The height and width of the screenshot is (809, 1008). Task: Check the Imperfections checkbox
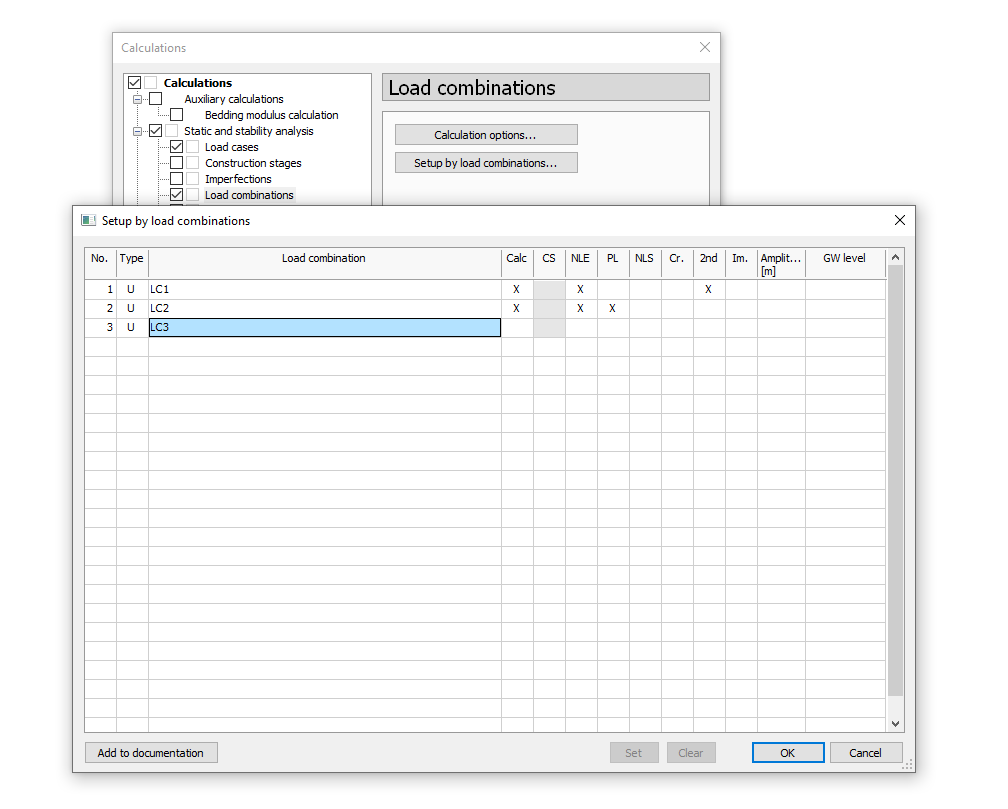coord(177,179)
